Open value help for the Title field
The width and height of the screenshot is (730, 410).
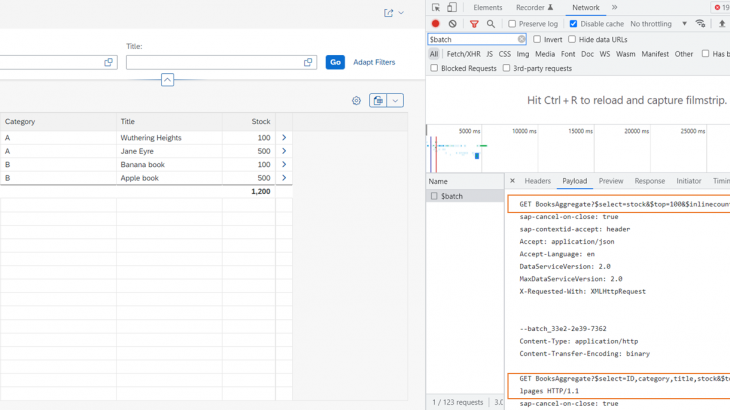click(308, 62)
